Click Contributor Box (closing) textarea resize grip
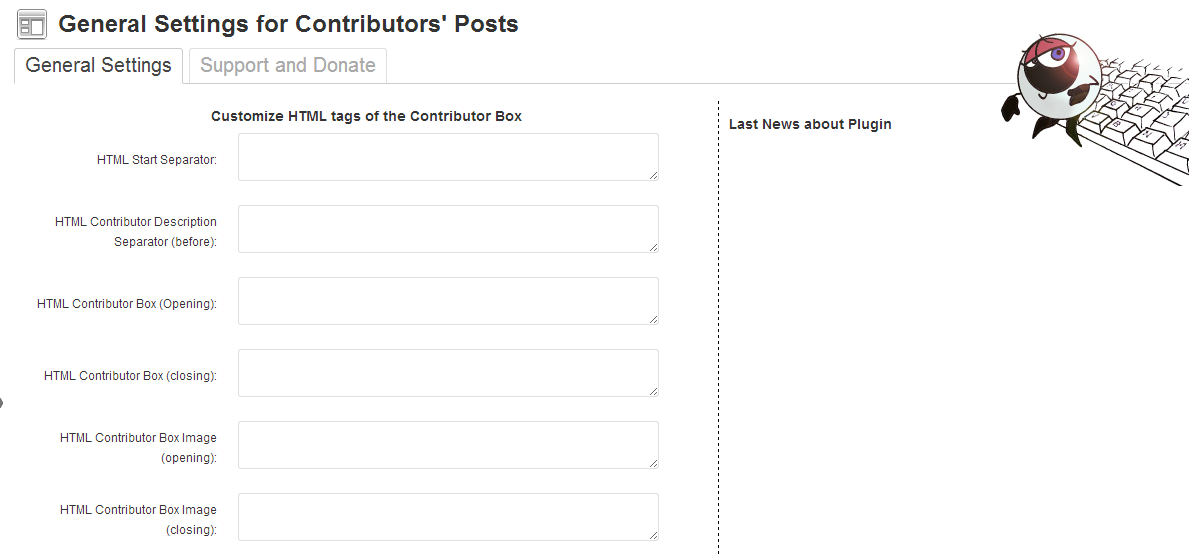Viewport: 1189px width, 555px height. click(653, 391)
